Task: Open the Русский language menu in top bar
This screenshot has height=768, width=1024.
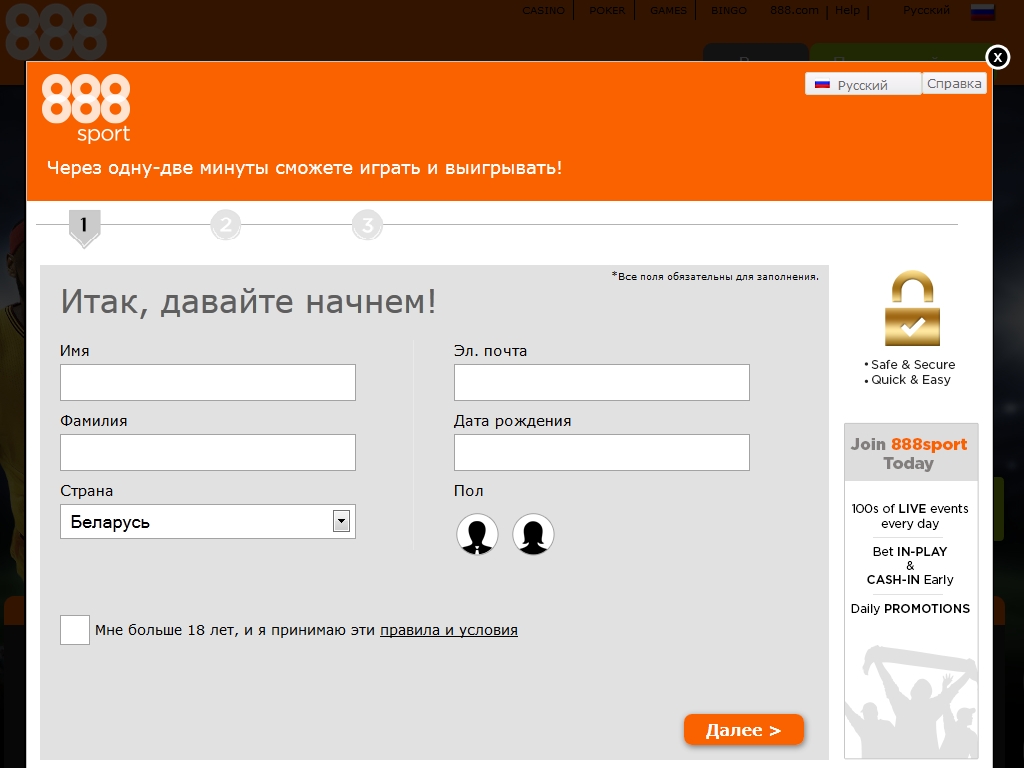Action: pos(926,10)
